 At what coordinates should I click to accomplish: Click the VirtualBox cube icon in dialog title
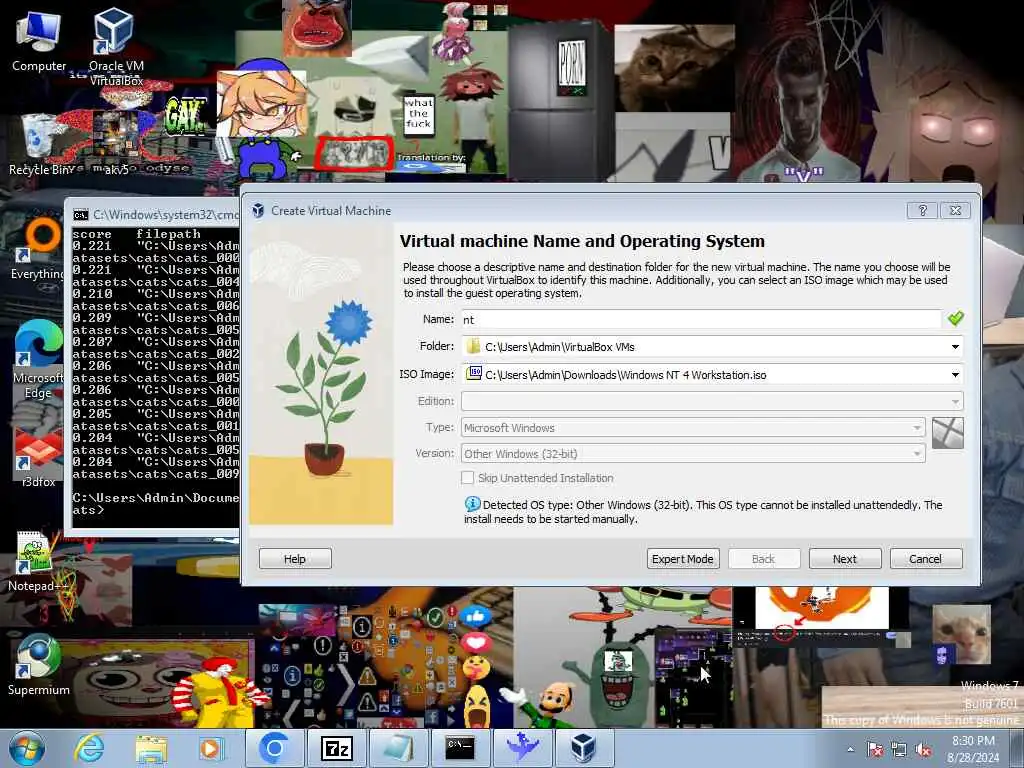click(x=258, y=210)
